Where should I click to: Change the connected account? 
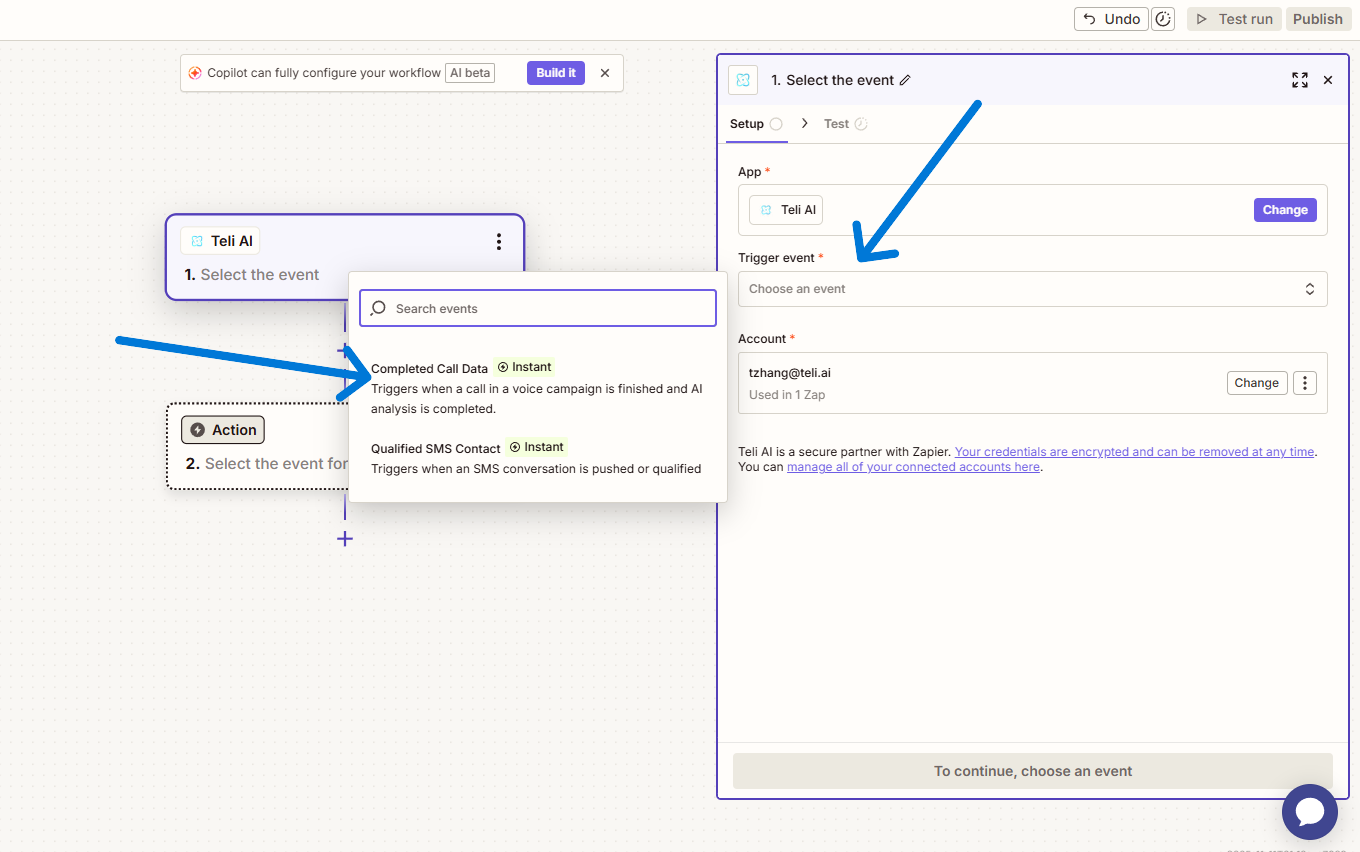1256,383
